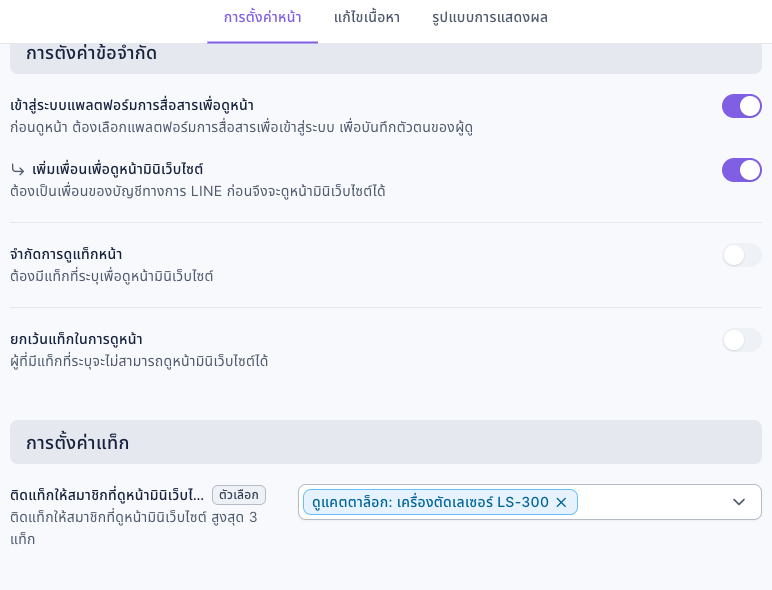Expand the tag selection dropdown arrow

pyautogui.click(x=739, y=502)
